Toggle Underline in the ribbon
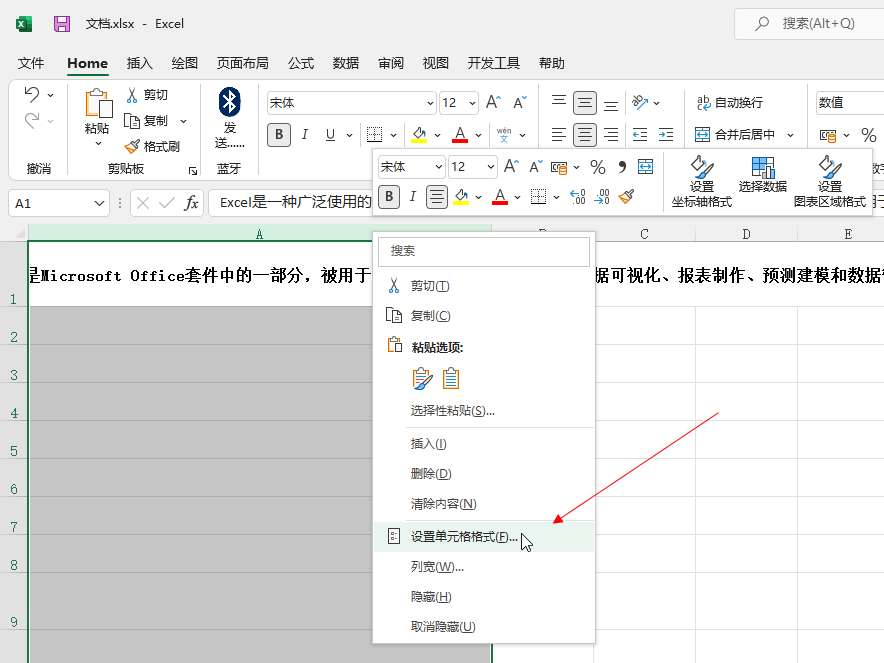Screen dimensions: 884x663 coord(330,135)
